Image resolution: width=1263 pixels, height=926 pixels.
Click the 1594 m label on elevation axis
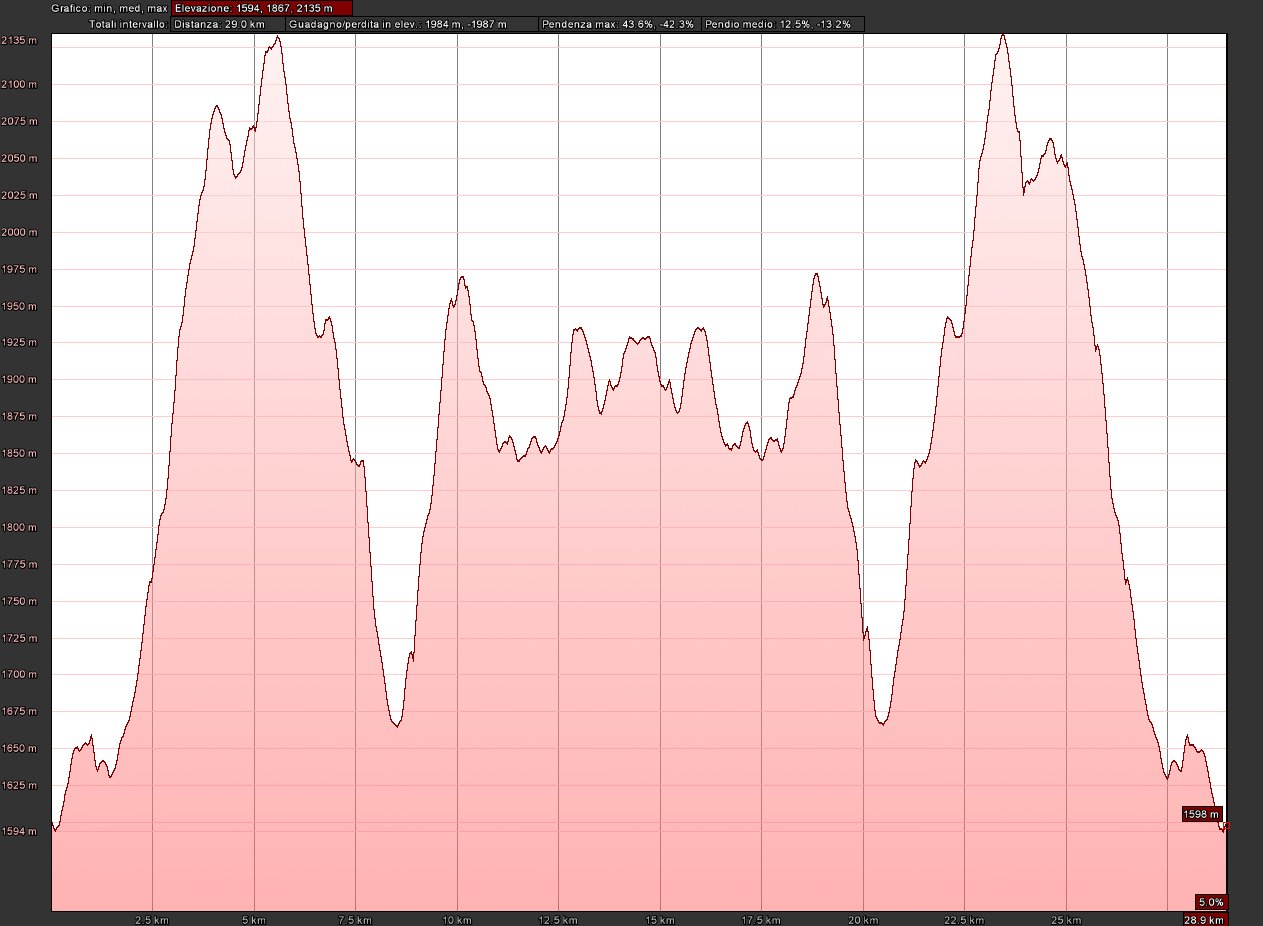pyautogui.click(x=20, y=830)
